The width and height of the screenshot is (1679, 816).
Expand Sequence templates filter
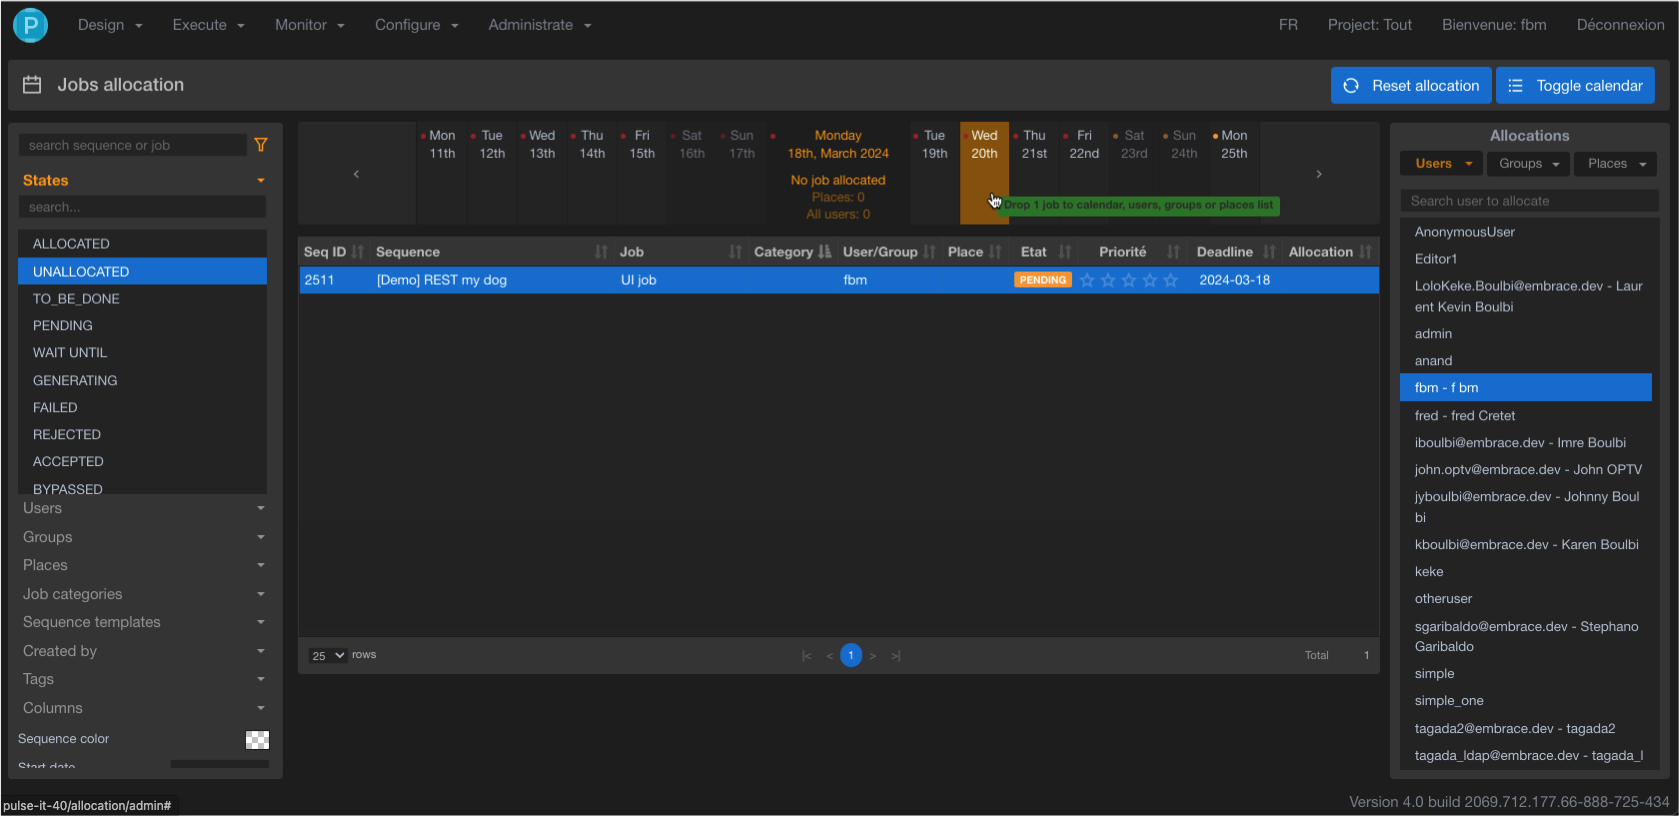[143, 622]
